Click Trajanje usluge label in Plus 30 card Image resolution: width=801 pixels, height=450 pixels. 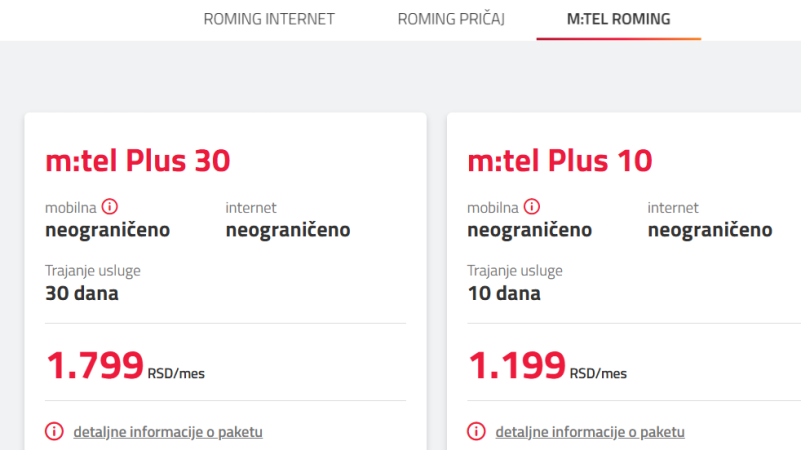pyautogui.click(x=93, y=270)
